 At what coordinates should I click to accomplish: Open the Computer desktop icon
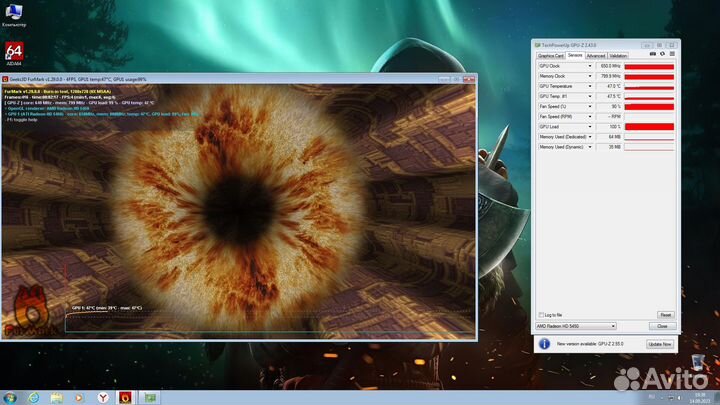(x=14, y=15)
